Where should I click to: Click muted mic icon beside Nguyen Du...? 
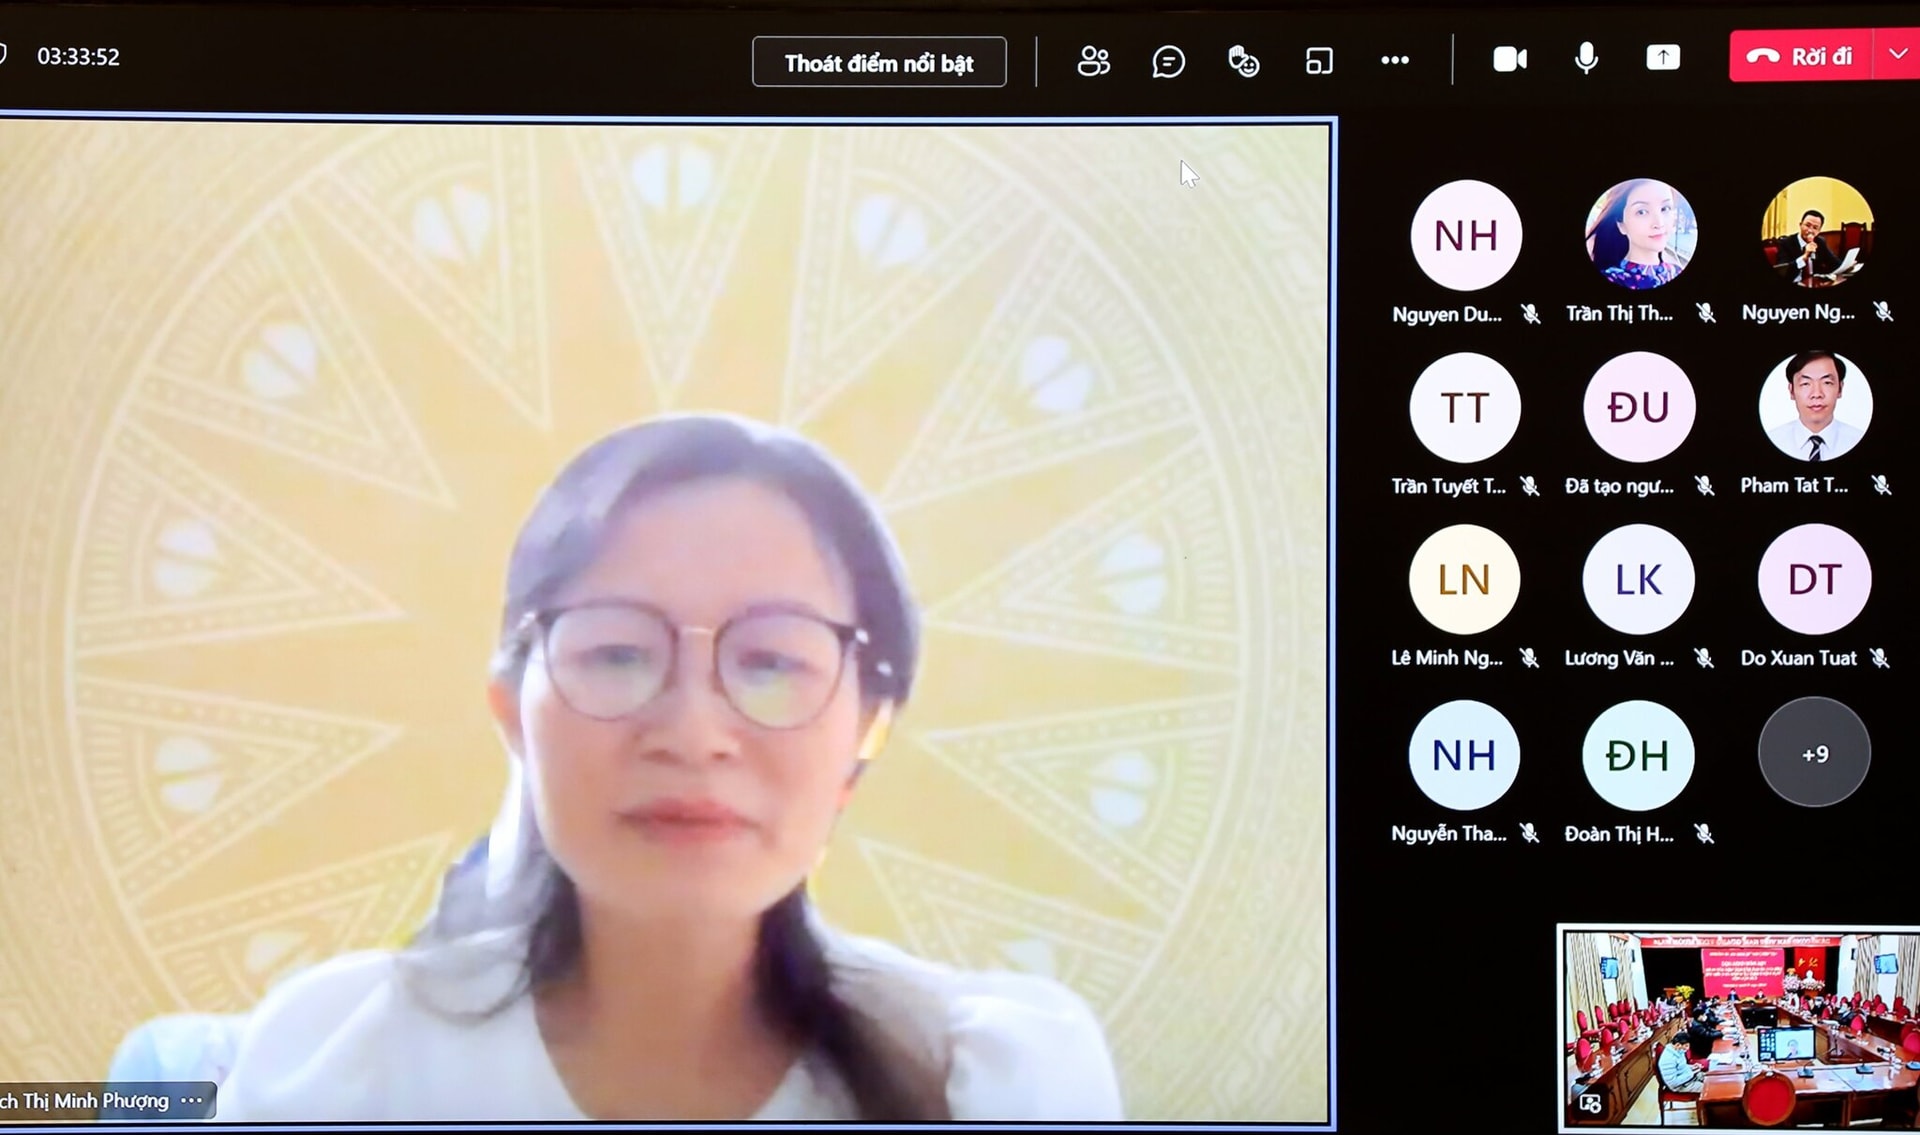[1530, 314]
